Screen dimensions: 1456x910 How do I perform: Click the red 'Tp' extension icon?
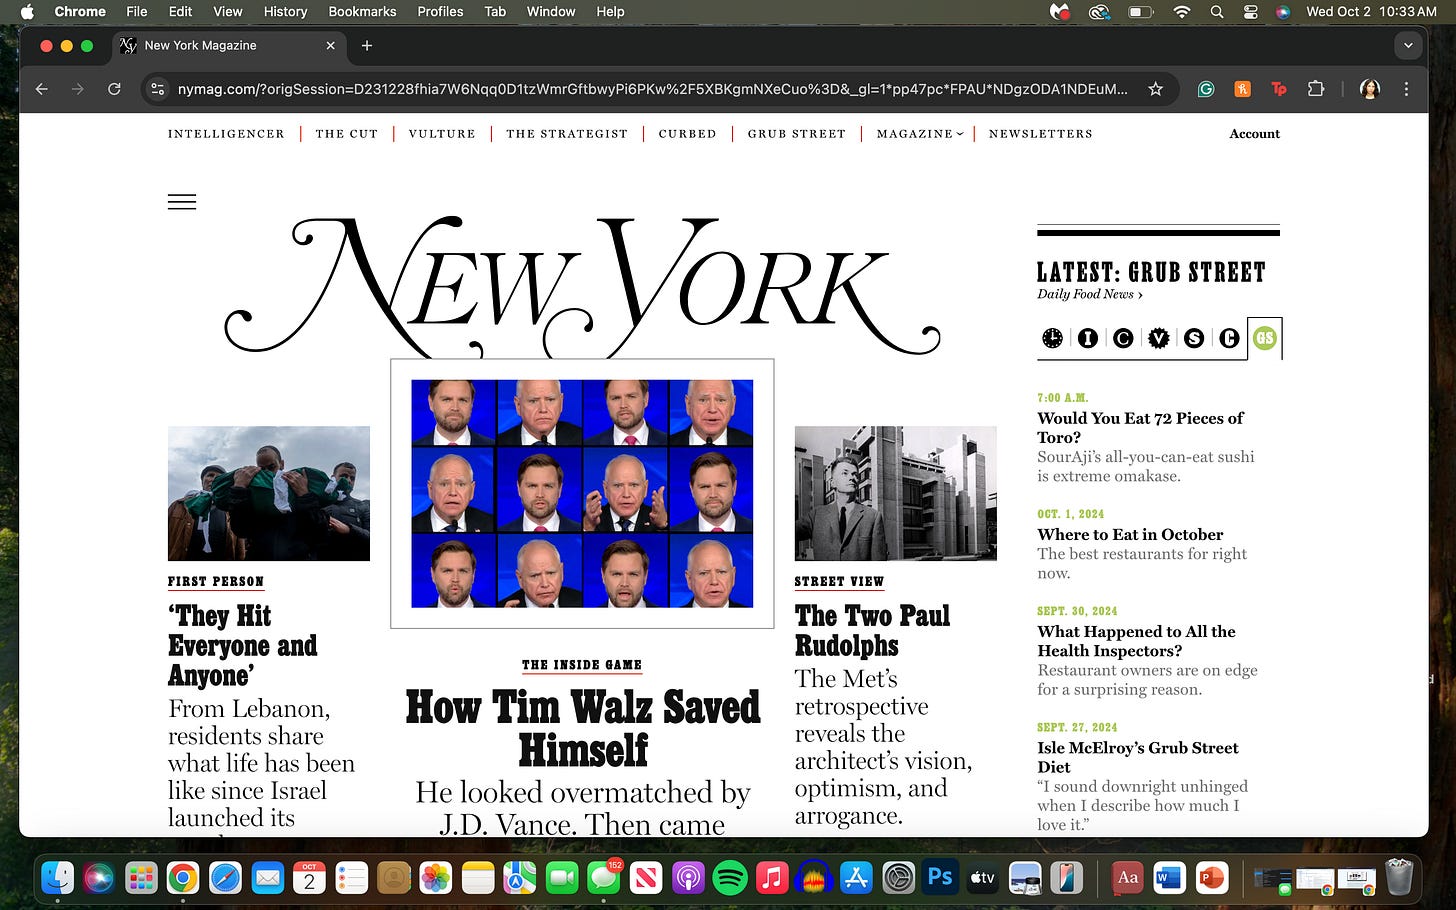coord(1278,89)
